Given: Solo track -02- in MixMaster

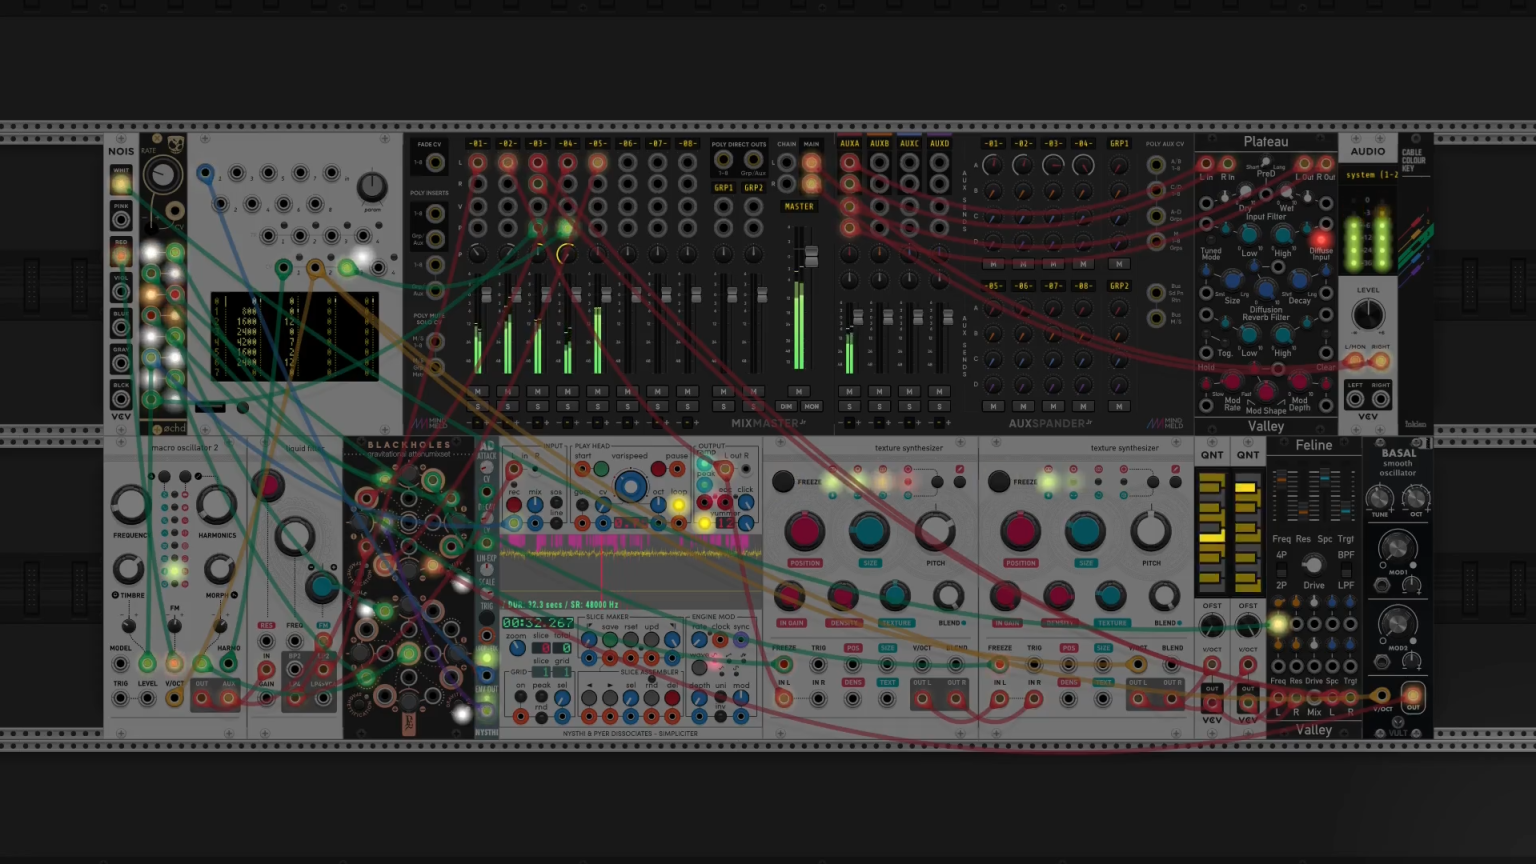Looking at the screenshot, I should [508, 406].
